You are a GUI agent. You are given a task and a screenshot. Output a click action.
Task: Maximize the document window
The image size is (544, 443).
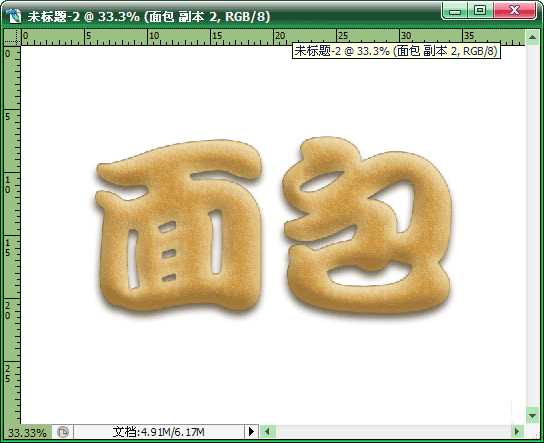tap(480, 10)
